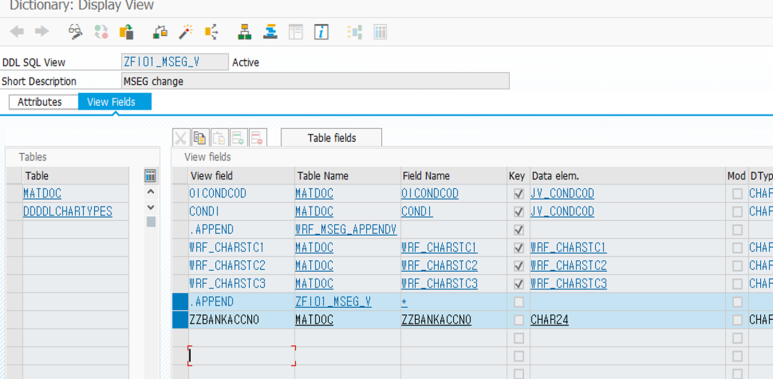Viewport: 773px width, 379px height.
Task: Open the WRF_MSEG_APPENDV table name link
Action: 346,230
